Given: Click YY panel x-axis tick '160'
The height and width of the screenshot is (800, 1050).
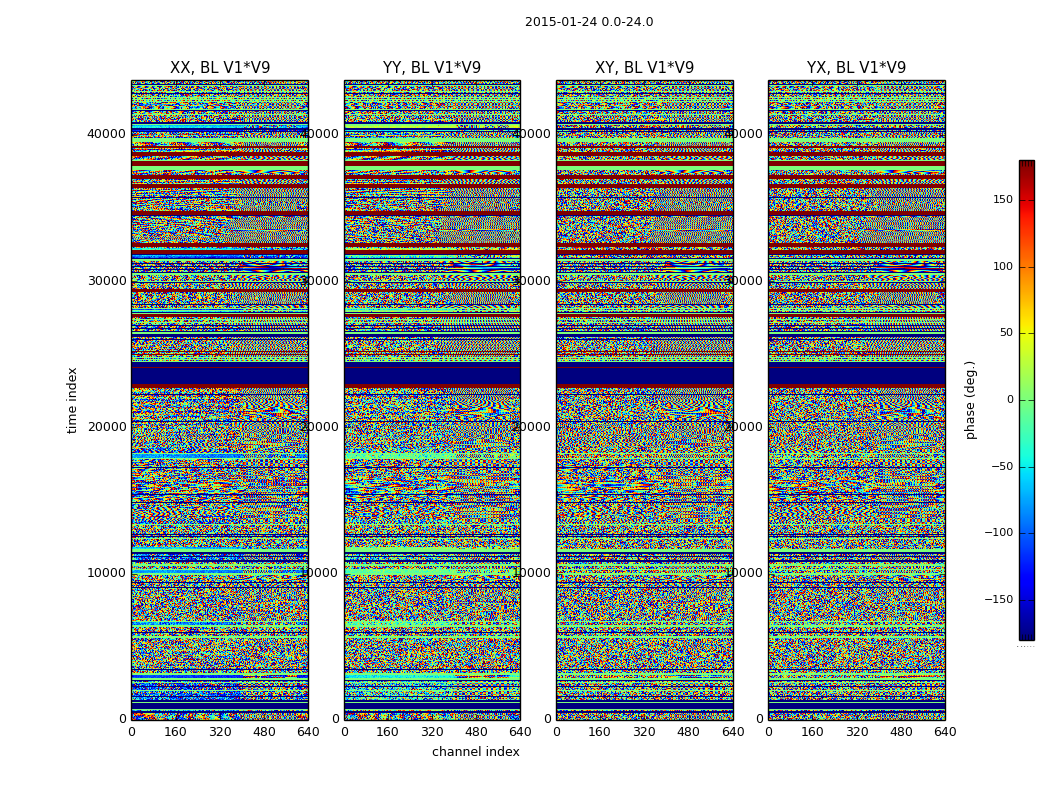Looking at the screenshot, I should click(x=388, y=732).
